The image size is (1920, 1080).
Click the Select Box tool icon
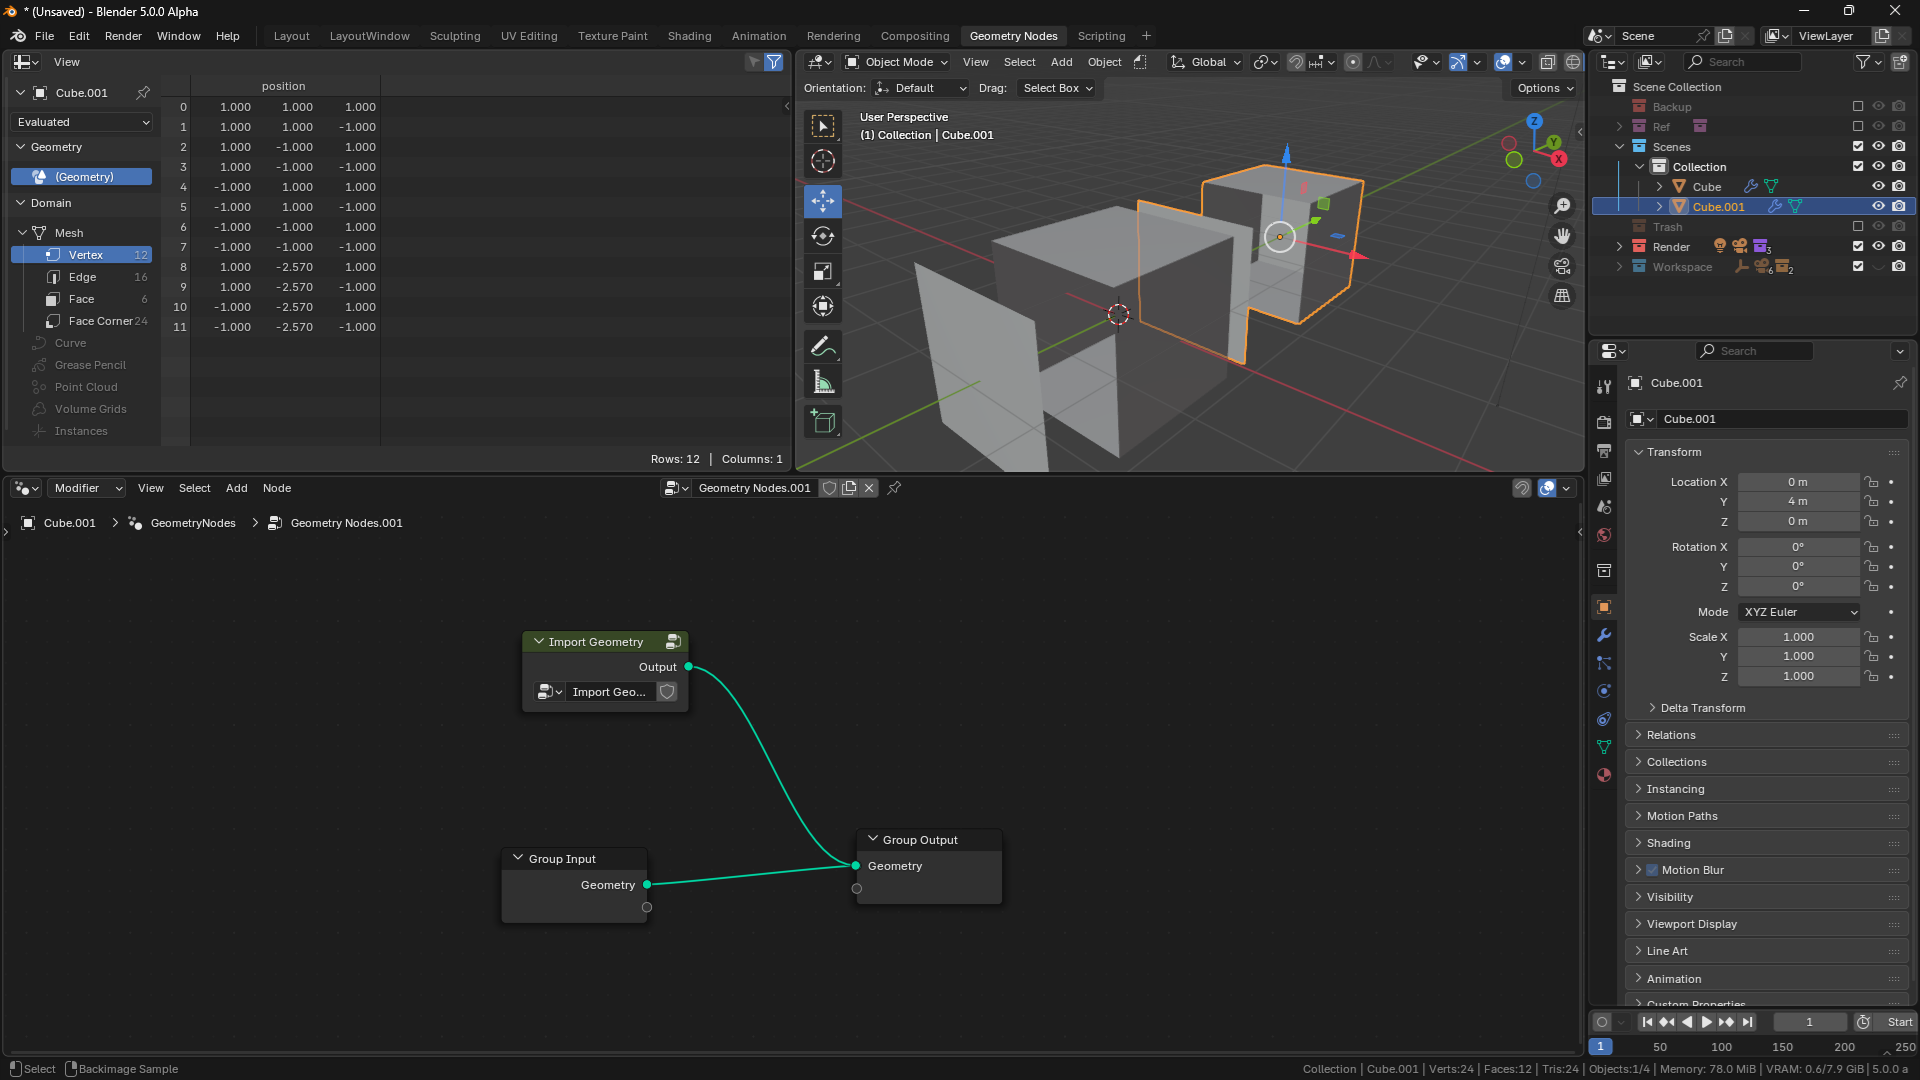click(823, 126)
